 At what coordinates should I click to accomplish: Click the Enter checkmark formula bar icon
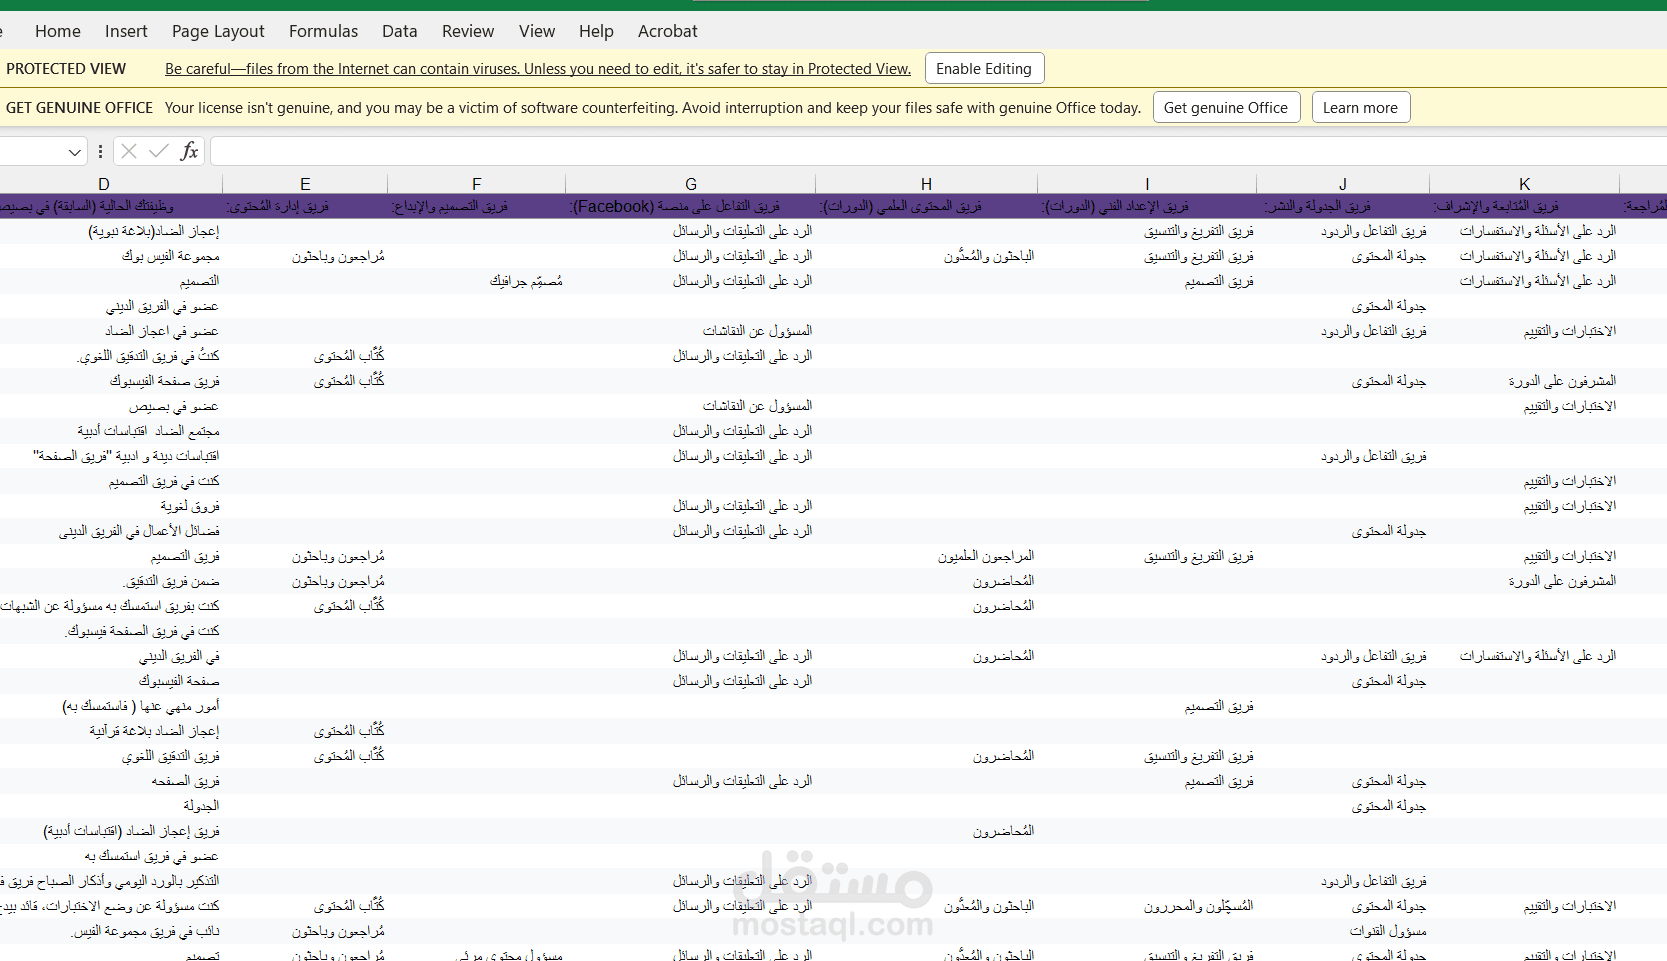click(158, 151)
